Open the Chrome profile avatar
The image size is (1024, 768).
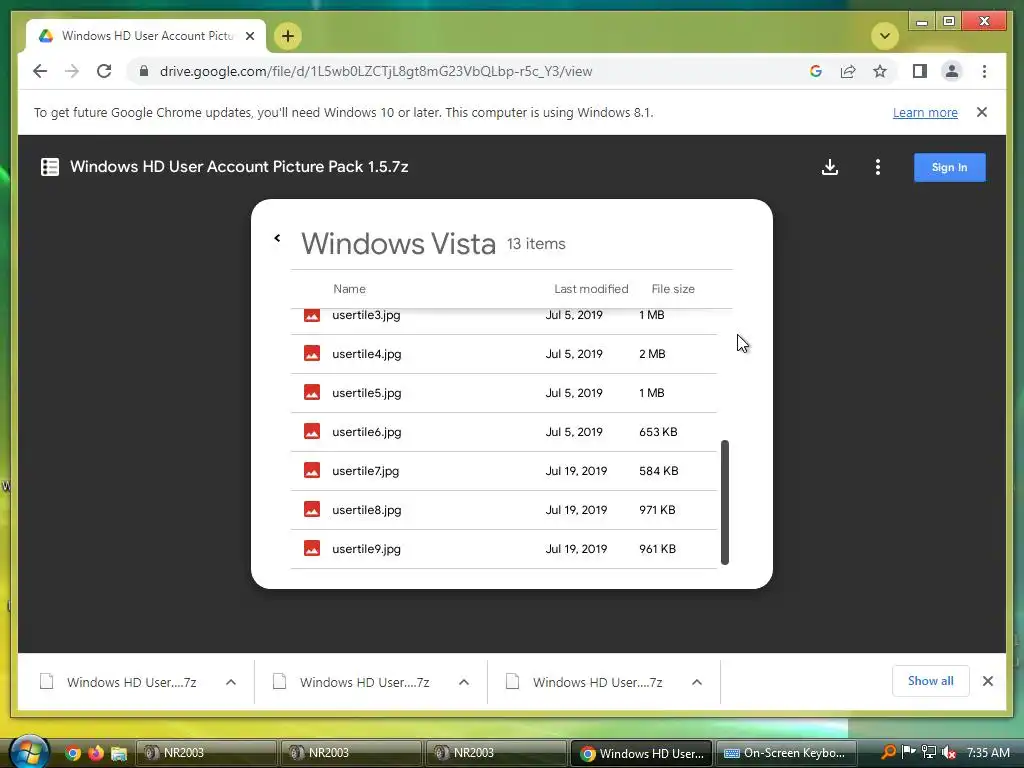[x=952, y=71]
